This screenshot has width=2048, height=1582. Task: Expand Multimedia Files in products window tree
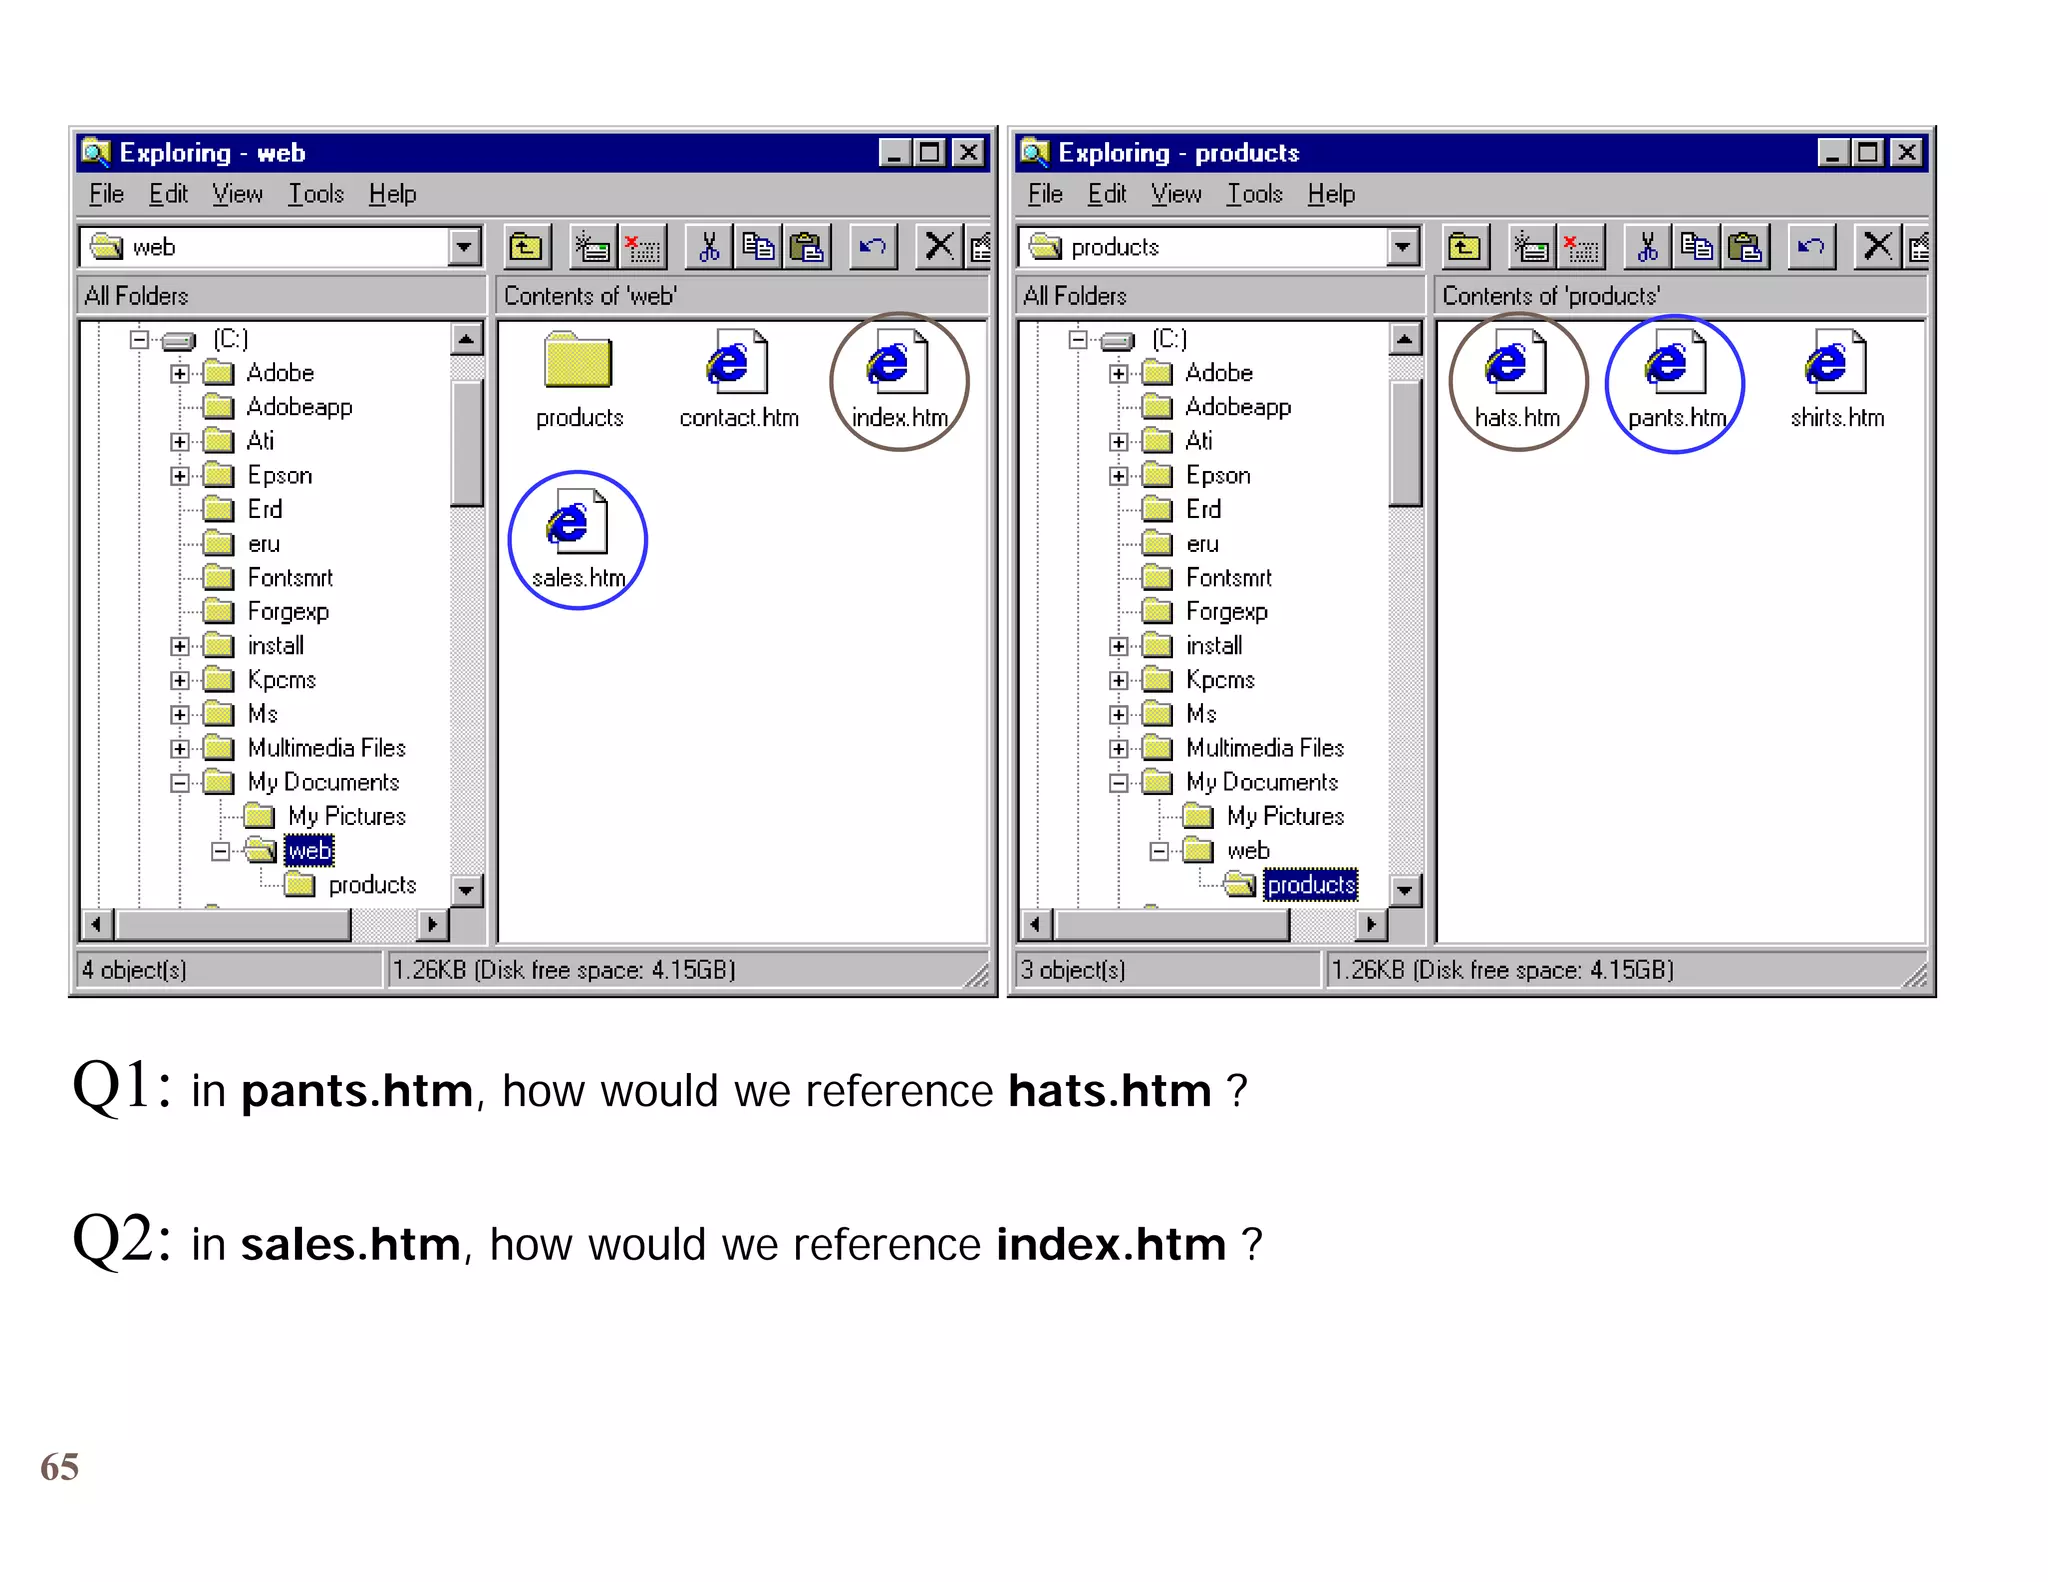click(1119, 749)
